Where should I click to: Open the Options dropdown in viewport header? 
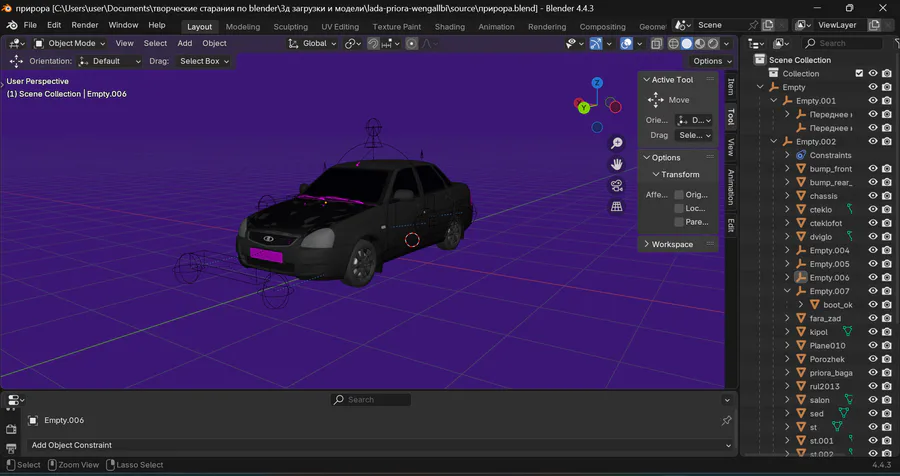pos(712,61)
